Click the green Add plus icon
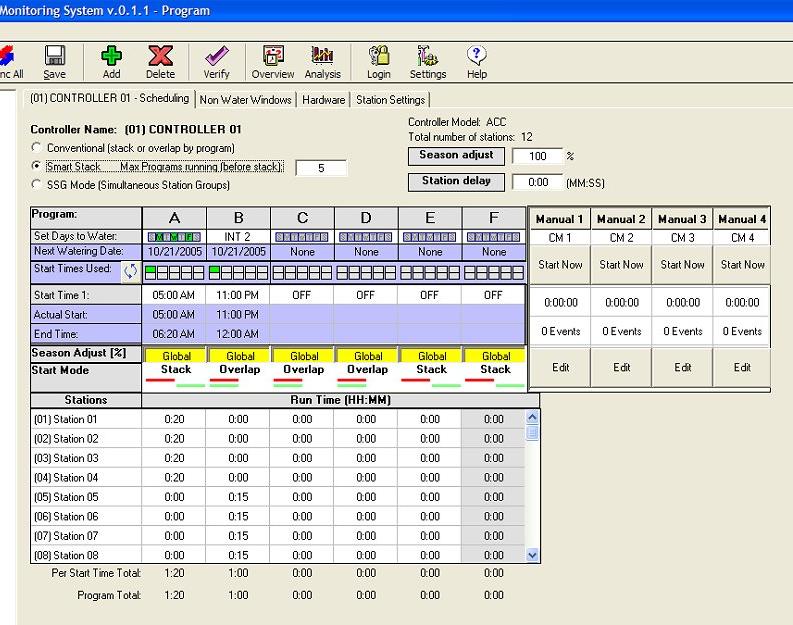 pyautogui.click(x=111, y=56)
